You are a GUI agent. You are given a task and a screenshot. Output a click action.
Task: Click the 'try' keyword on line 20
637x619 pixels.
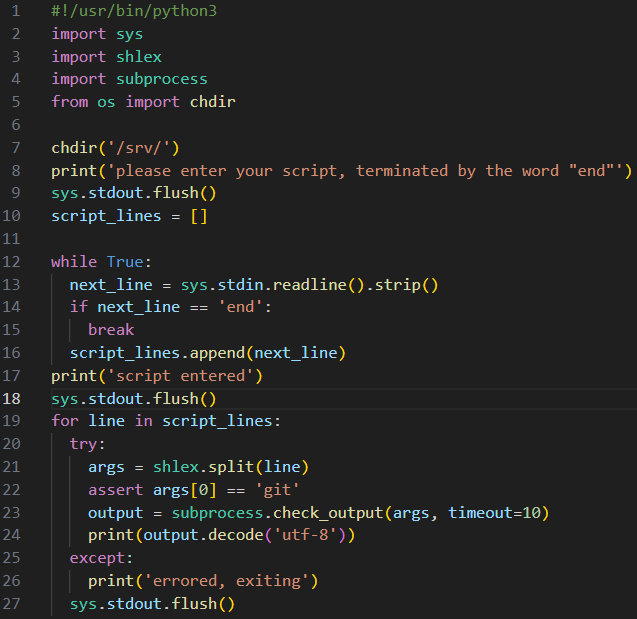[83, 444]
